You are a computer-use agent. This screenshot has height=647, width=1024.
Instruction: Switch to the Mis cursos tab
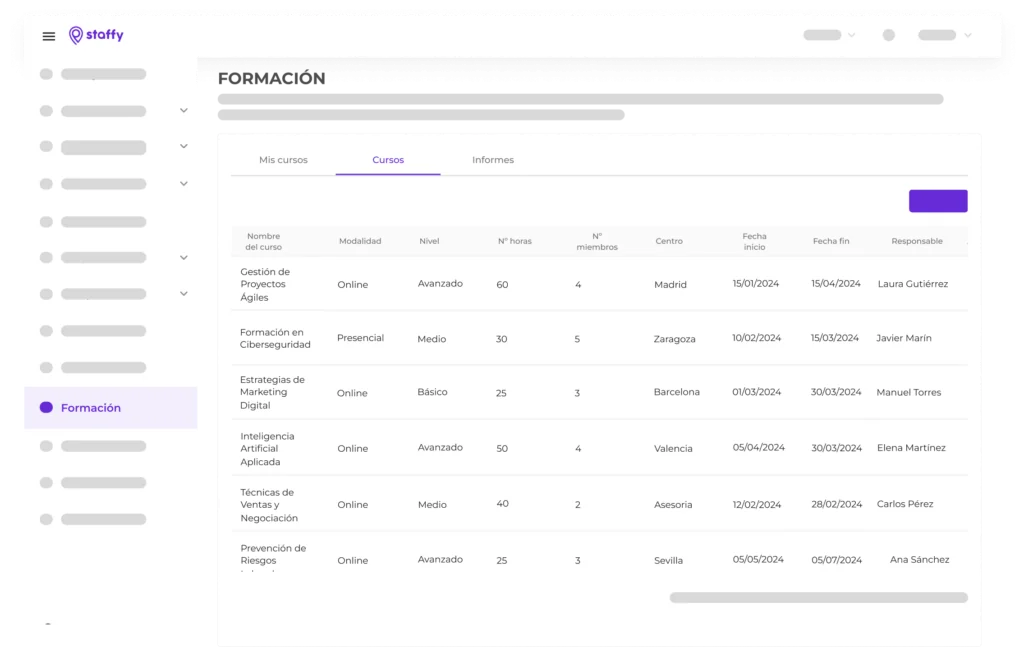pyautogui.click(x=283, y=160)
